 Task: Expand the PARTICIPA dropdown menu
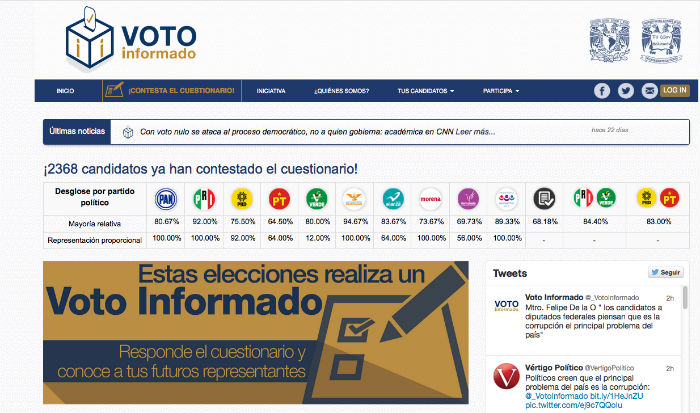click(x=501, y=91)
